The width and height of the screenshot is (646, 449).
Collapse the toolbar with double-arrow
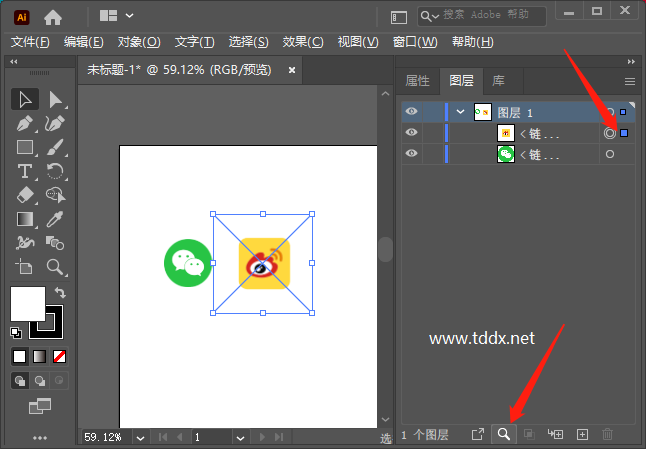(14, 61)
